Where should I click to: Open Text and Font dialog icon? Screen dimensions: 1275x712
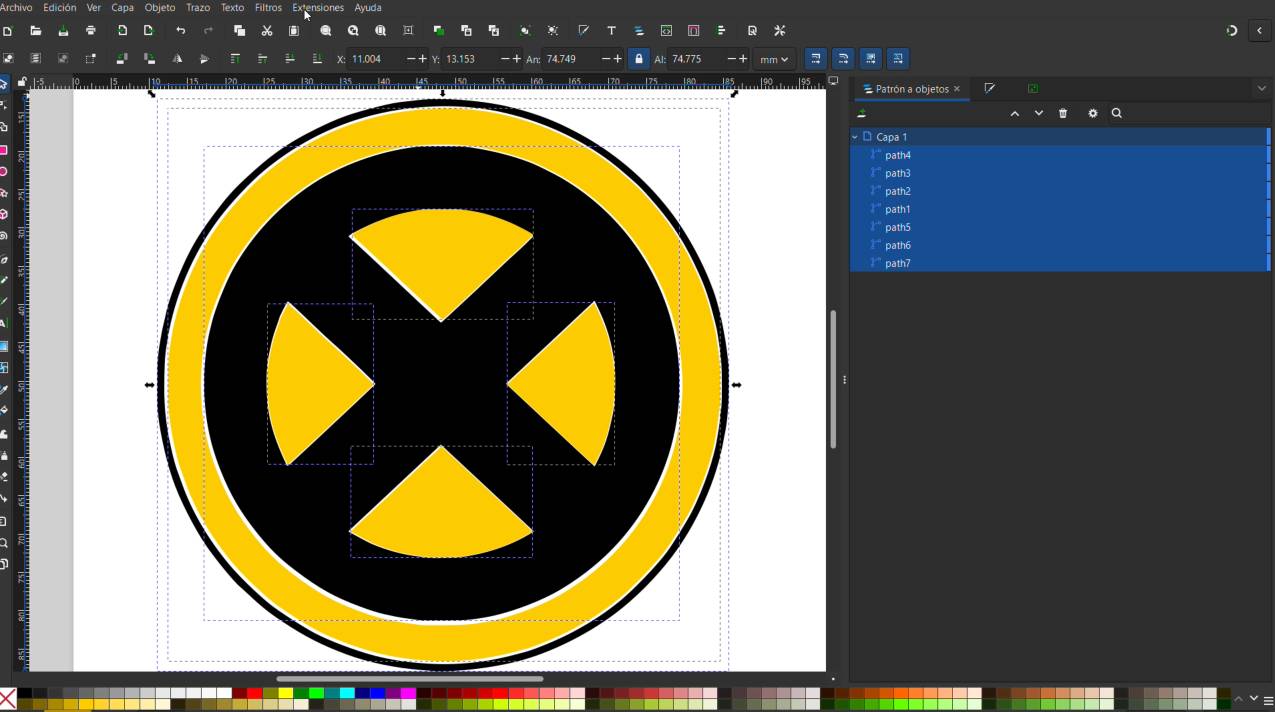point(611,31)
